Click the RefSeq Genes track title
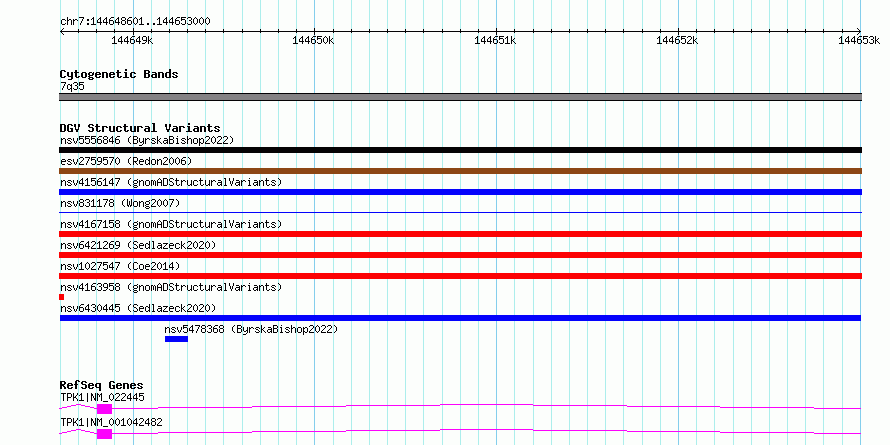890x445 pixels. (102, 386)
